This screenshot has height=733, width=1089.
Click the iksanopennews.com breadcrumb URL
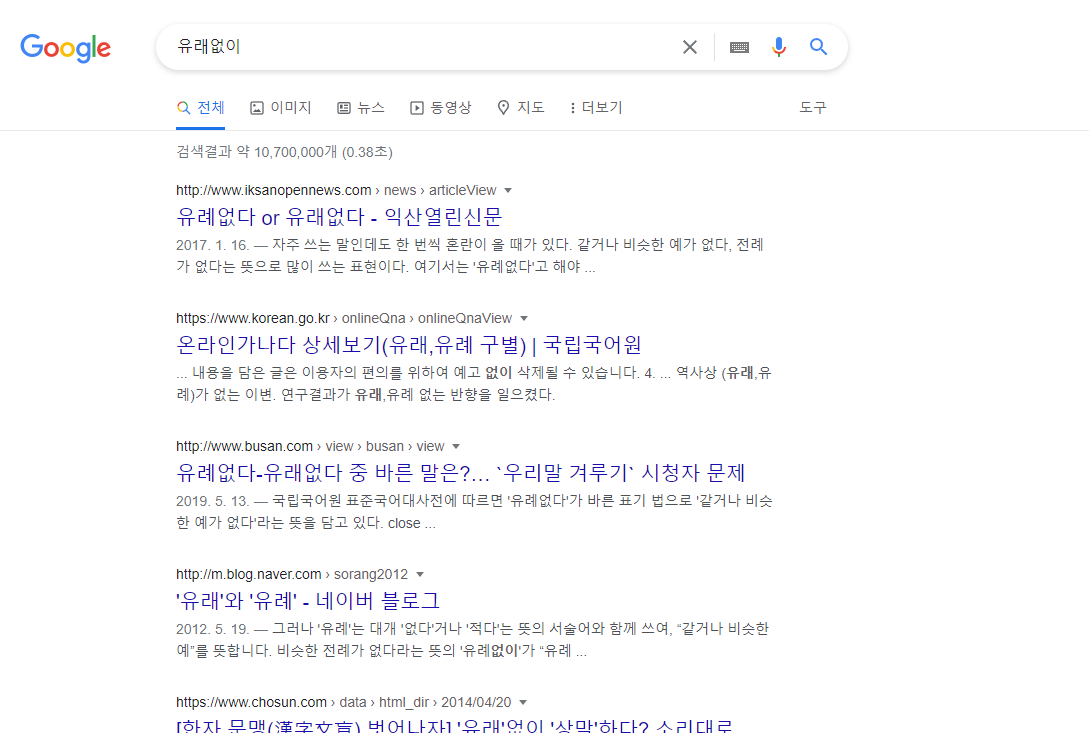click(x=336, y=190)
